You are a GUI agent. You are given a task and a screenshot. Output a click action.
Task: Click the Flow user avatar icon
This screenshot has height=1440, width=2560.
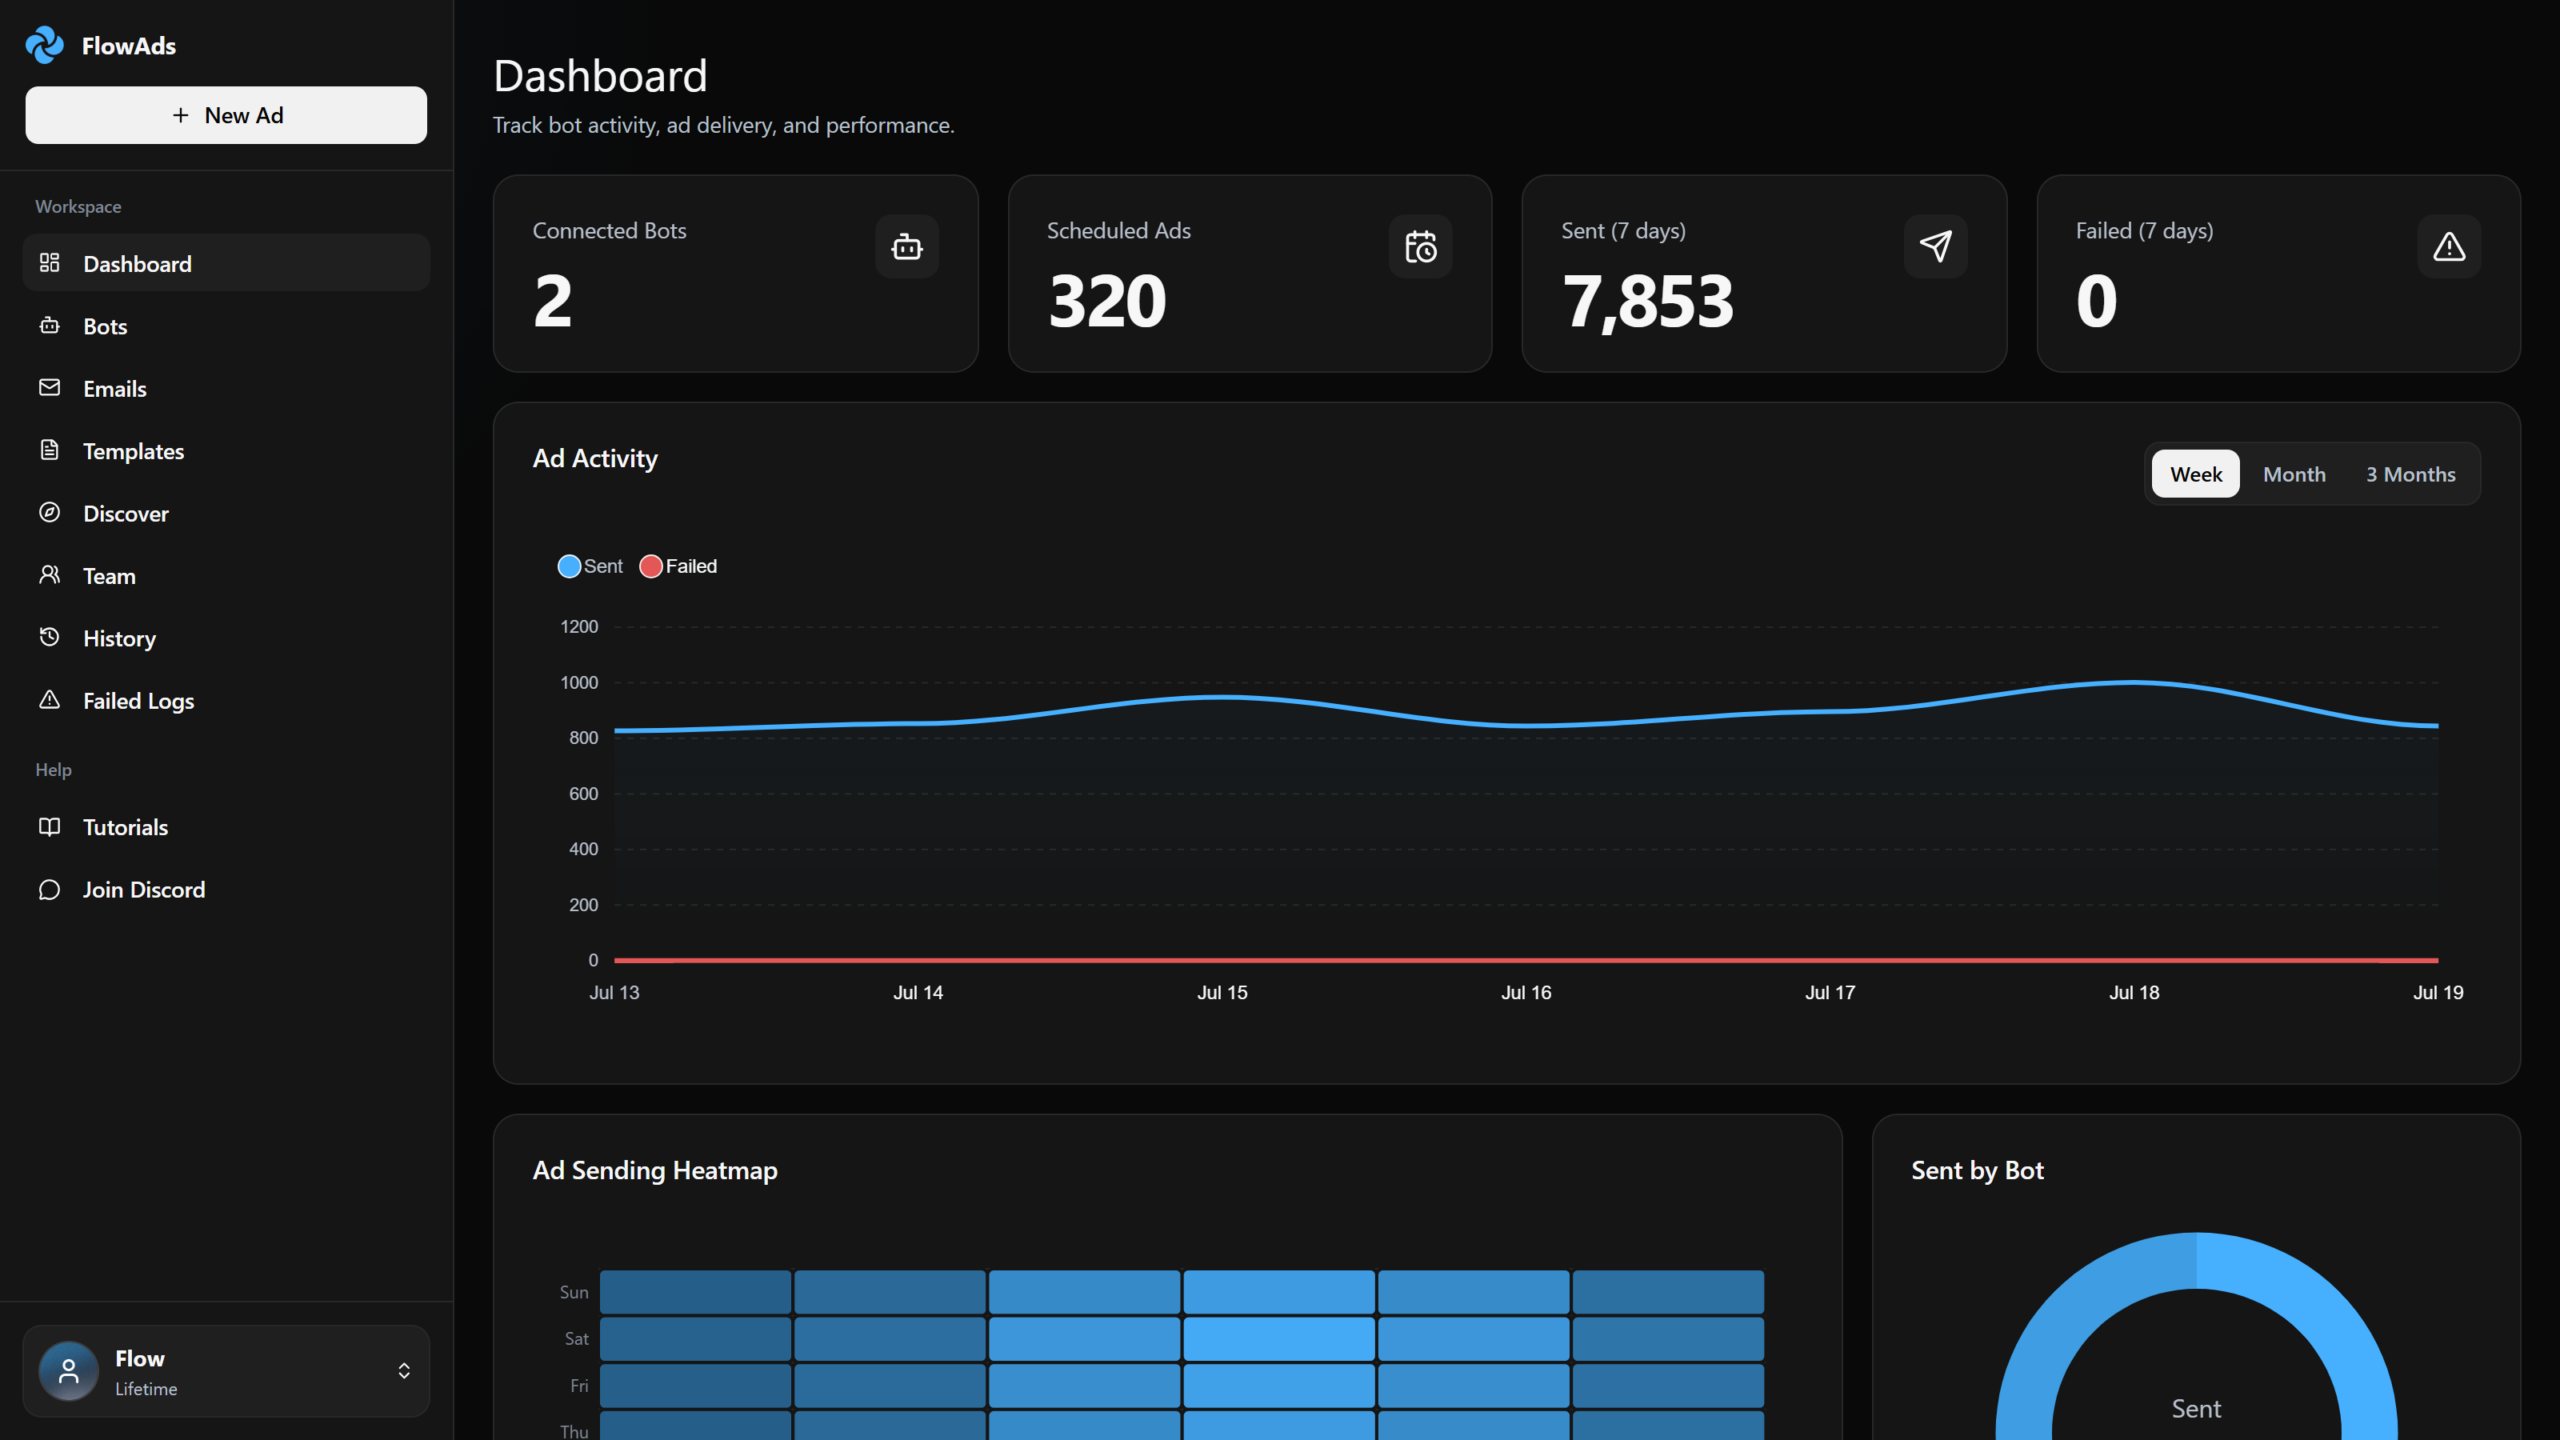tap(68, 1371)
